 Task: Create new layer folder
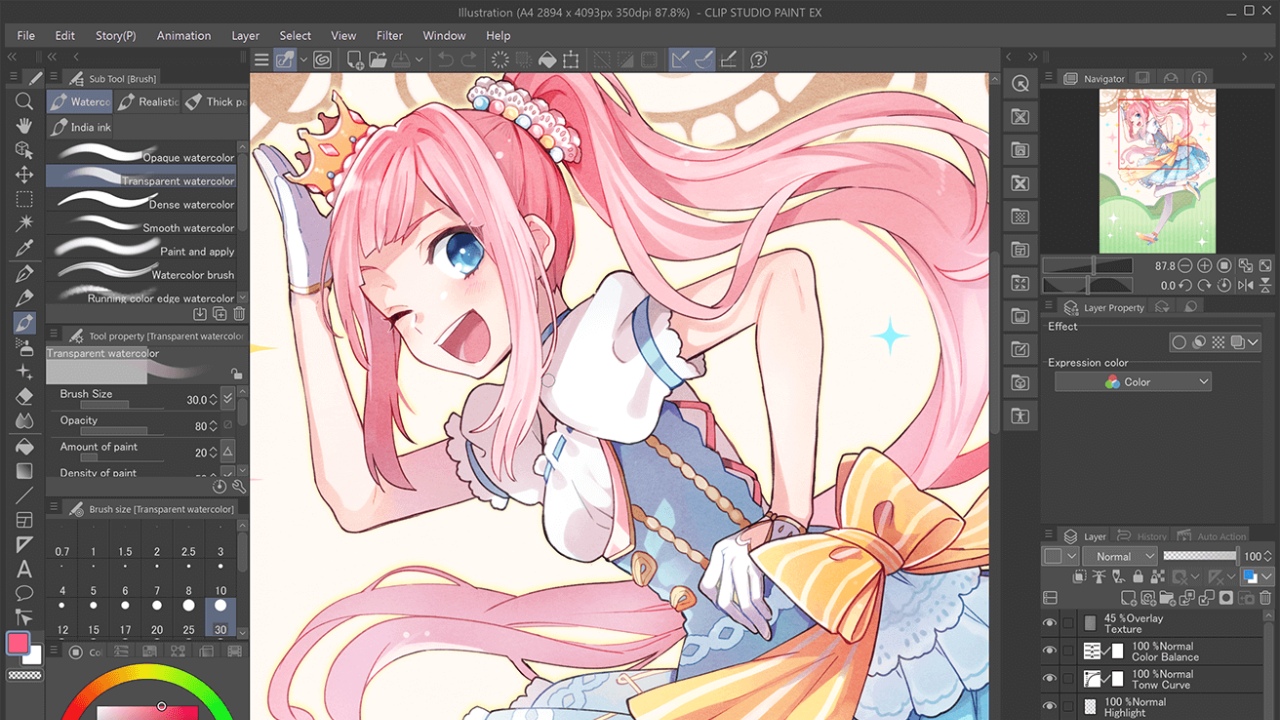(1167, 598)
